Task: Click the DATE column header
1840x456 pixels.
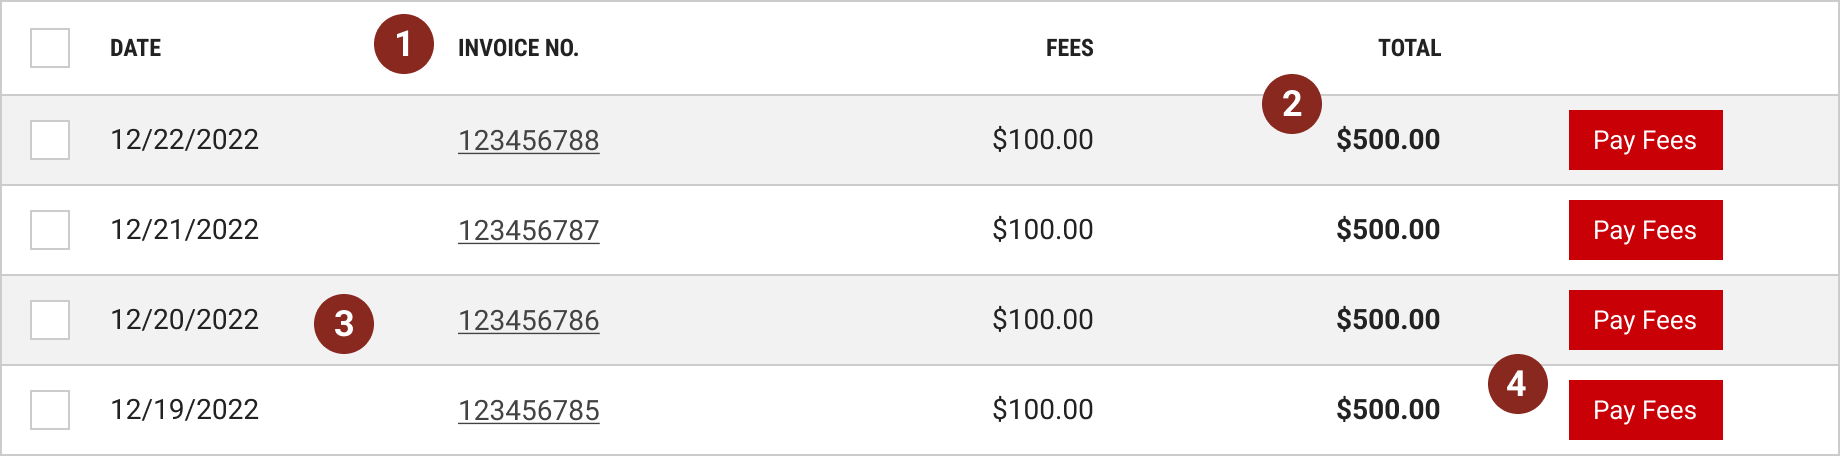Action: point(136,48)
